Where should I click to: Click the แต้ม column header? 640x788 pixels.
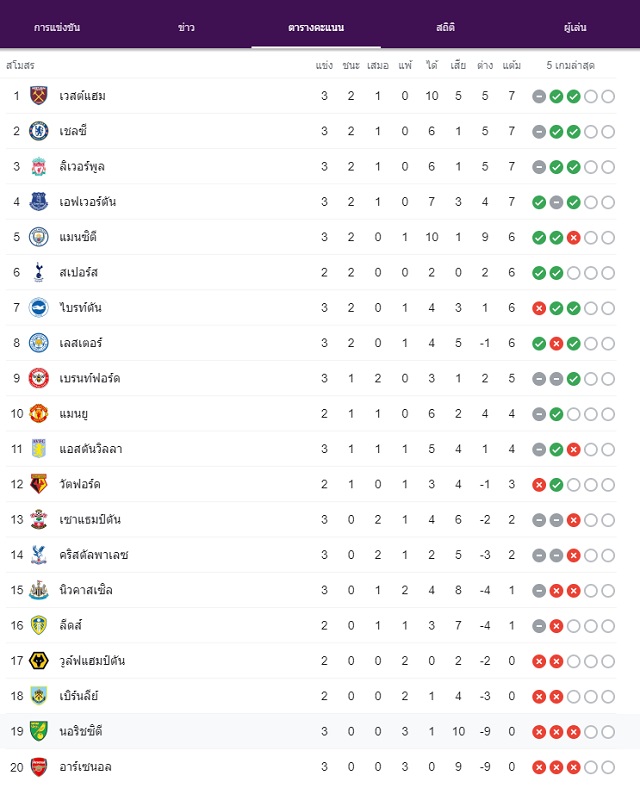(511, 65)
